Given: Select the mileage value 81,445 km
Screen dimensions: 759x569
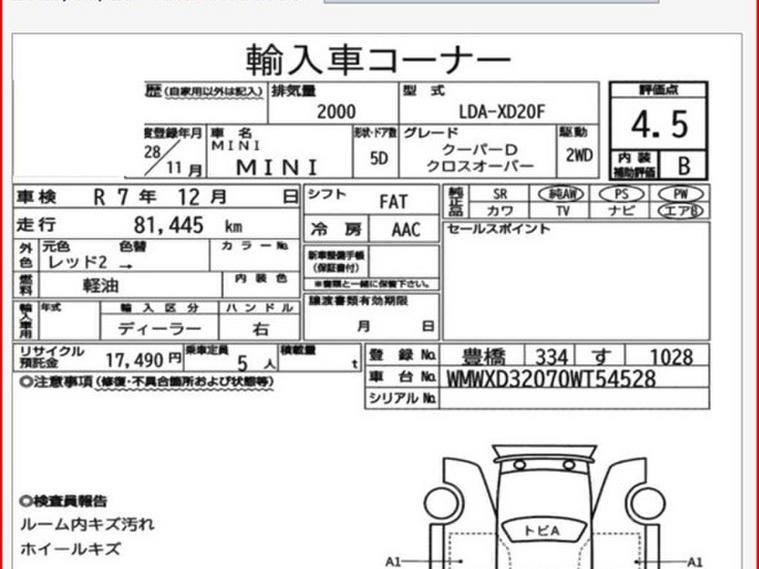Looking at the screenshot, I should [188, 225].
